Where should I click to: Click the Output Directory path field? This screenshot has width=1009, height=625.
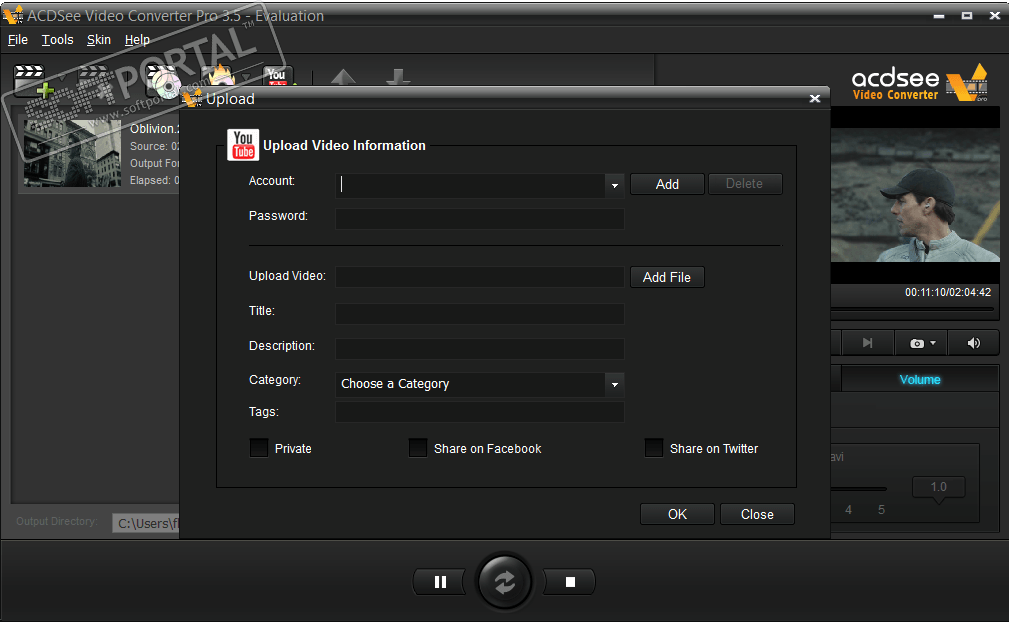point(146,523)
